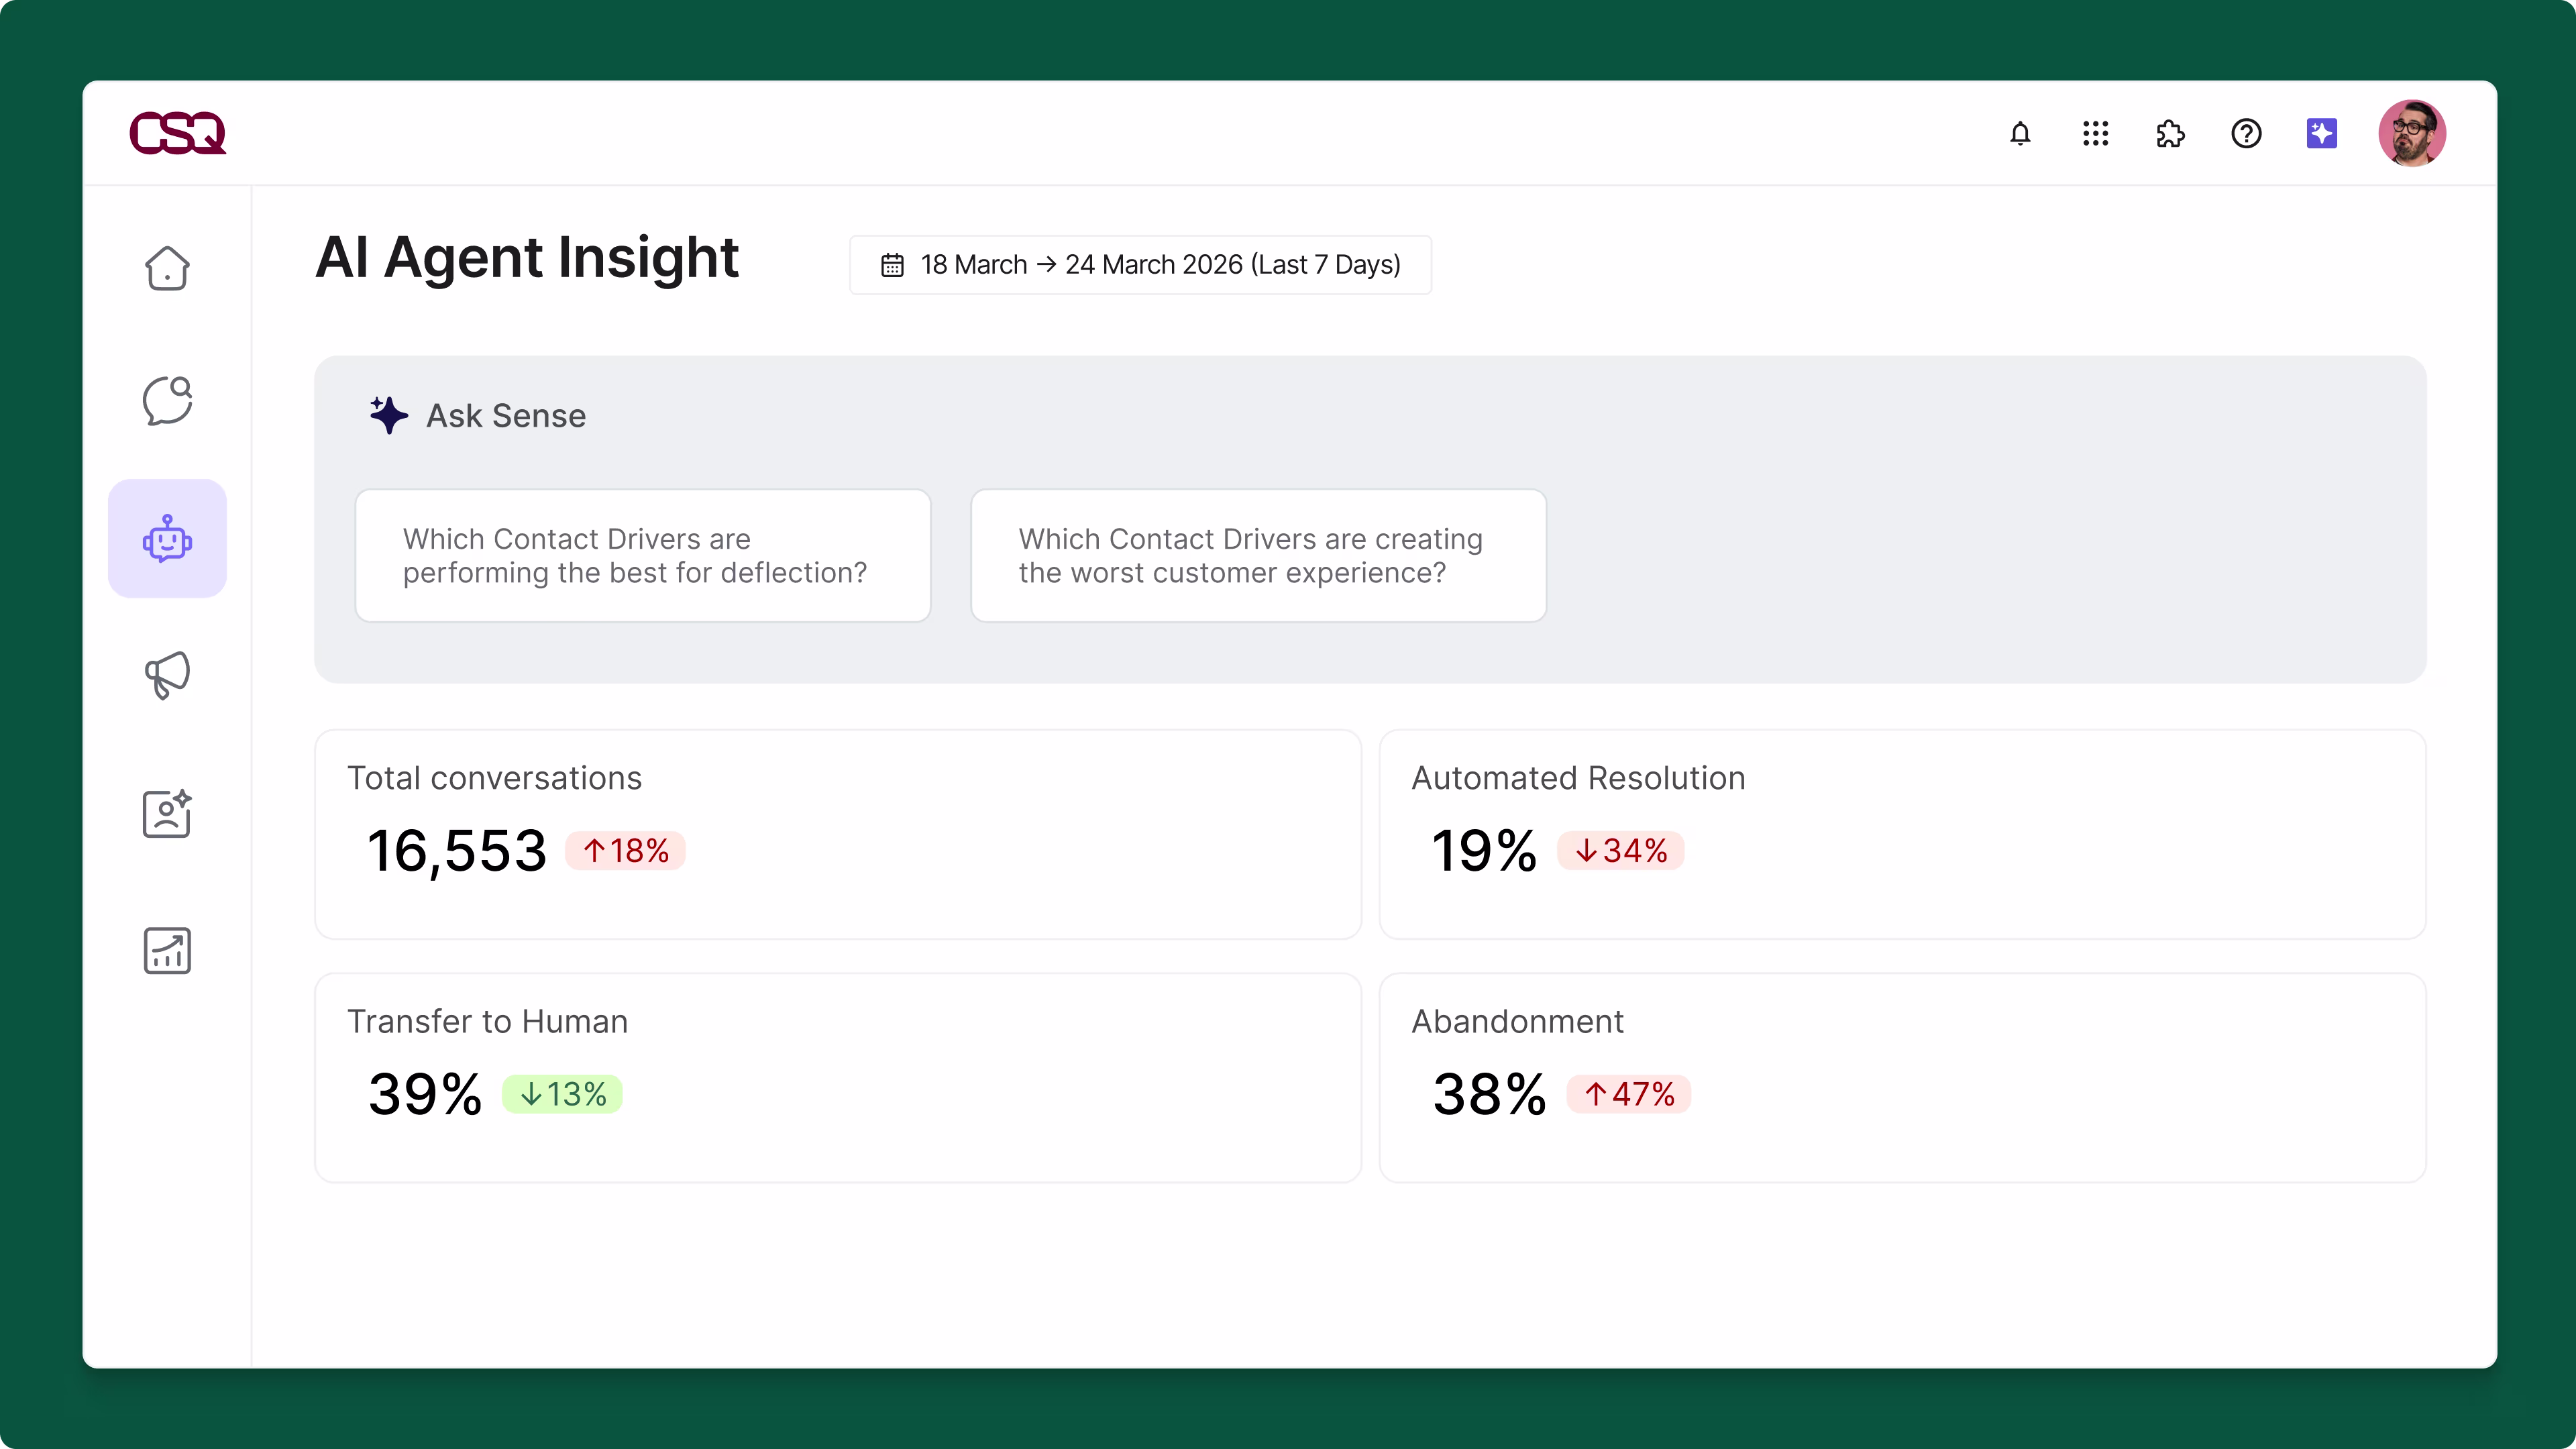
Task: Open the Home dashboard from the sidebar
Action: point(167,268)
